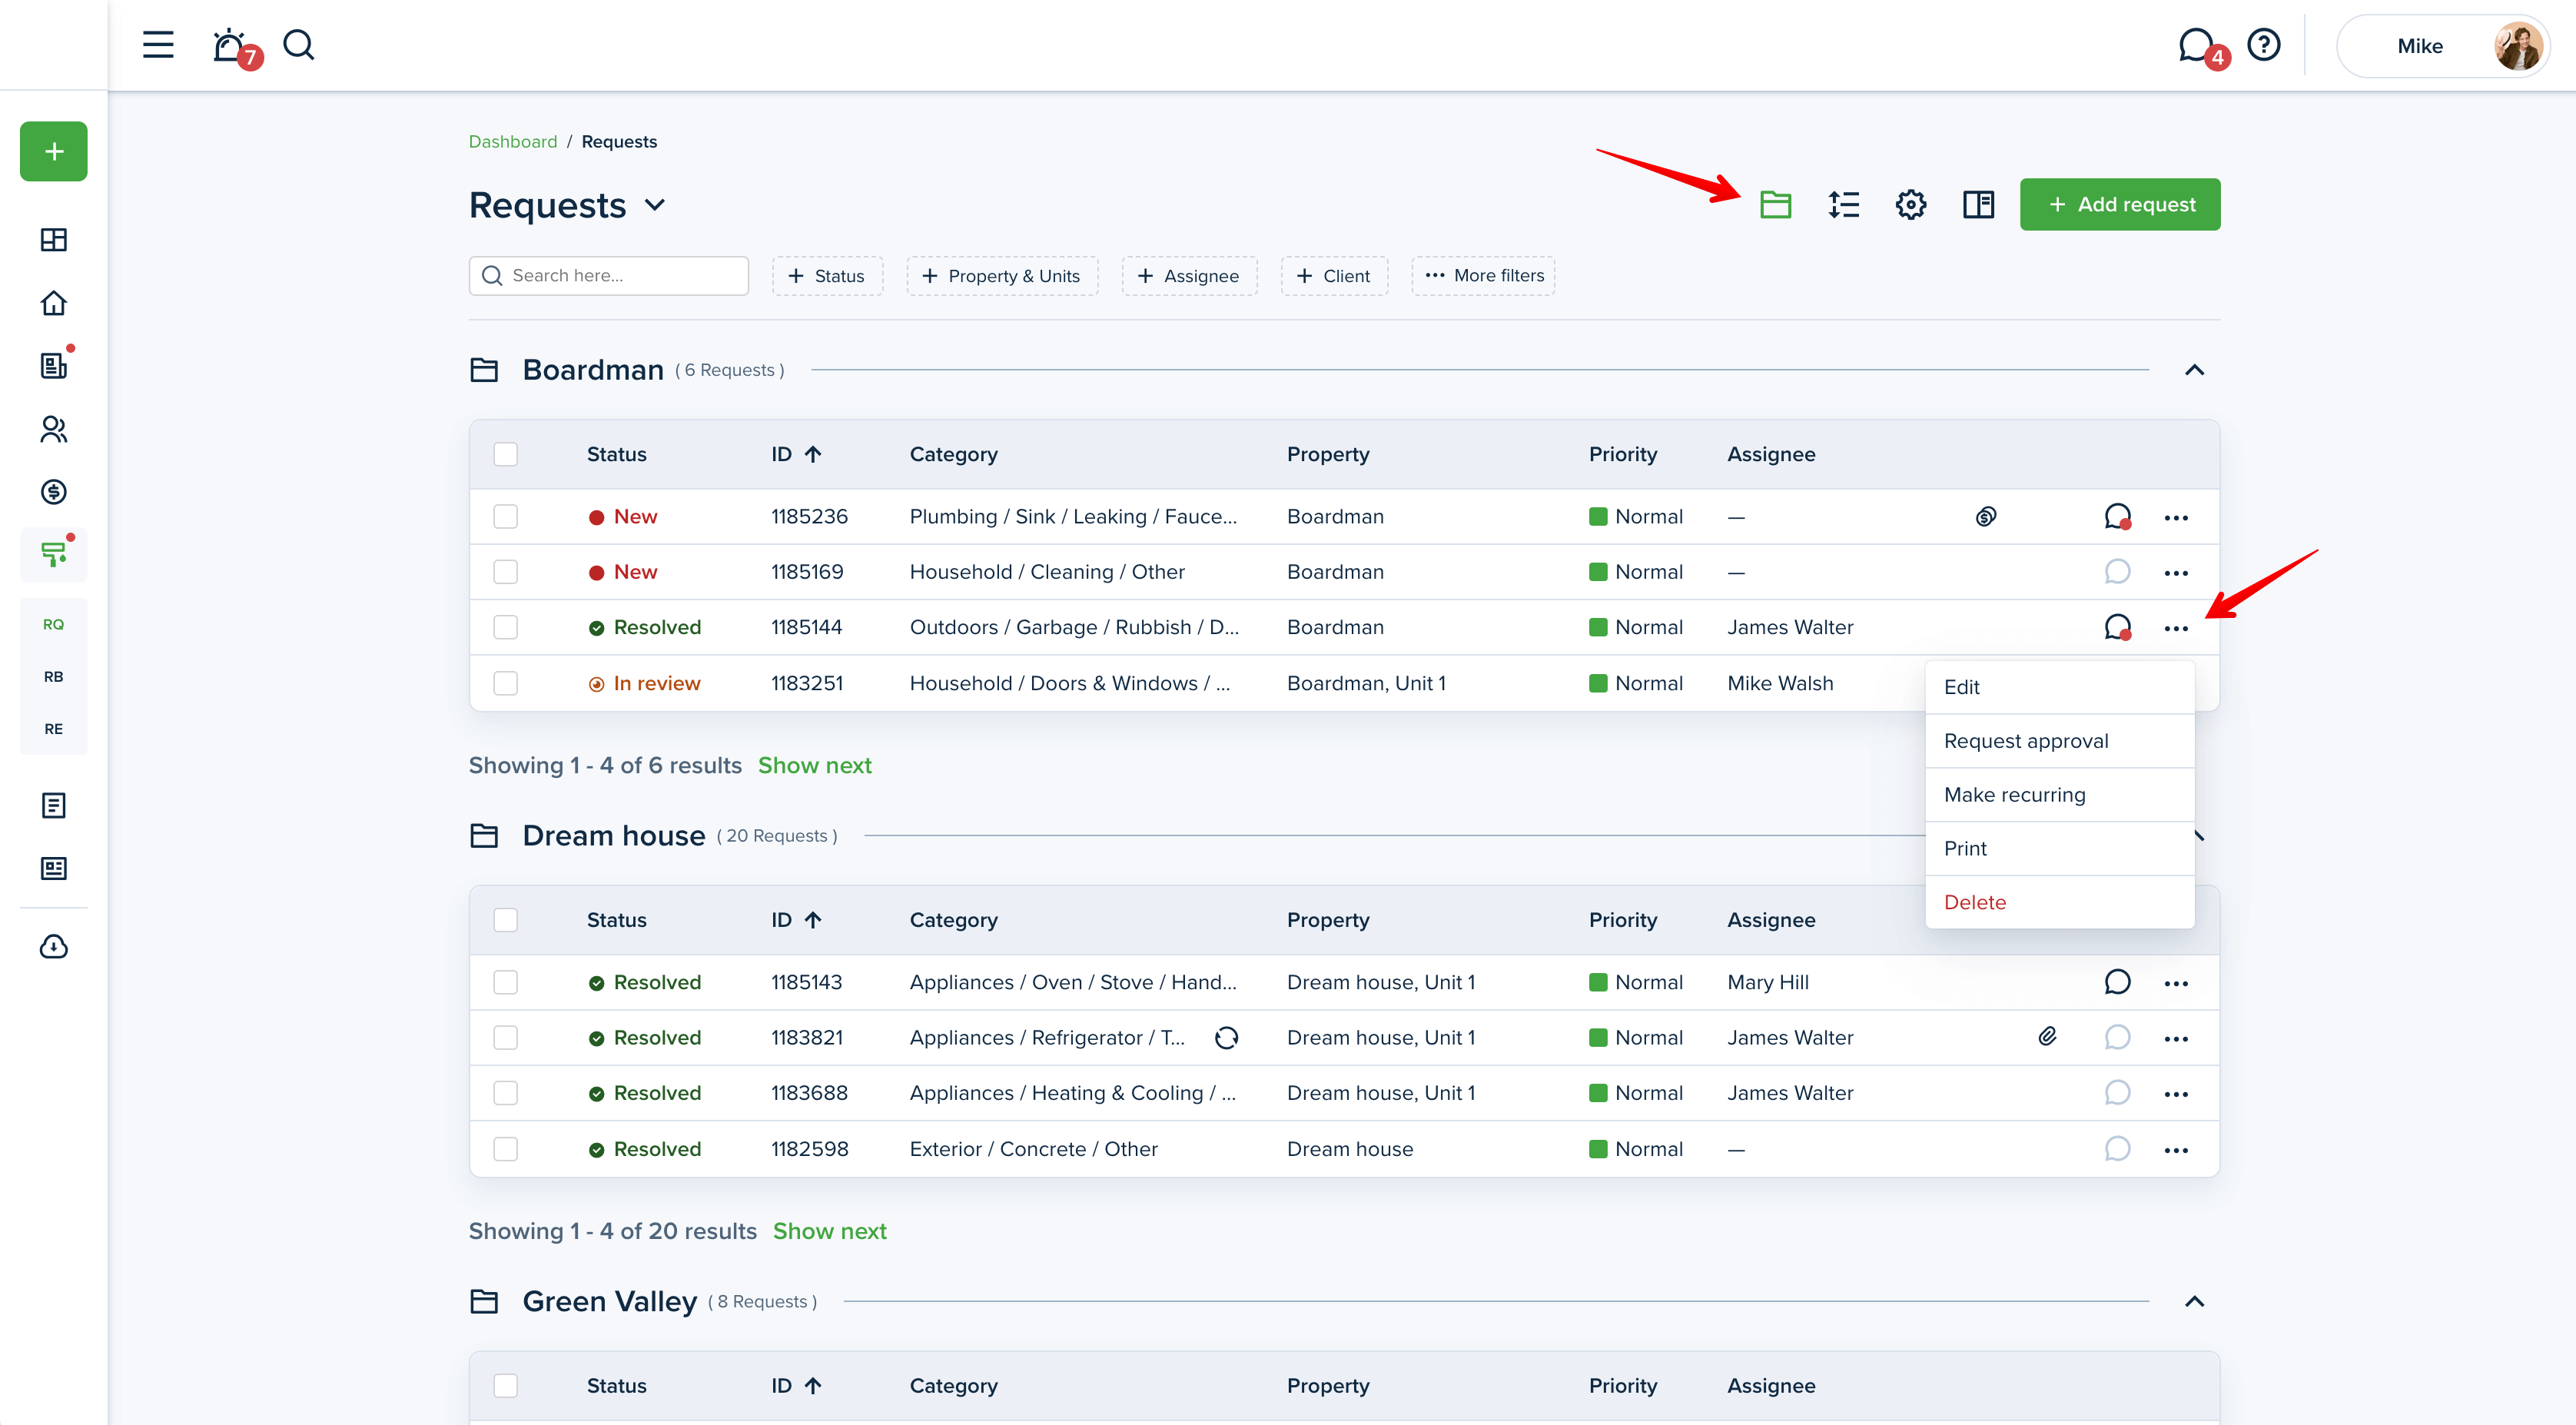Screen dimensions: 2576x1425
Task: Click green Normal priority swatch for 1185143
Action: 1598,982
